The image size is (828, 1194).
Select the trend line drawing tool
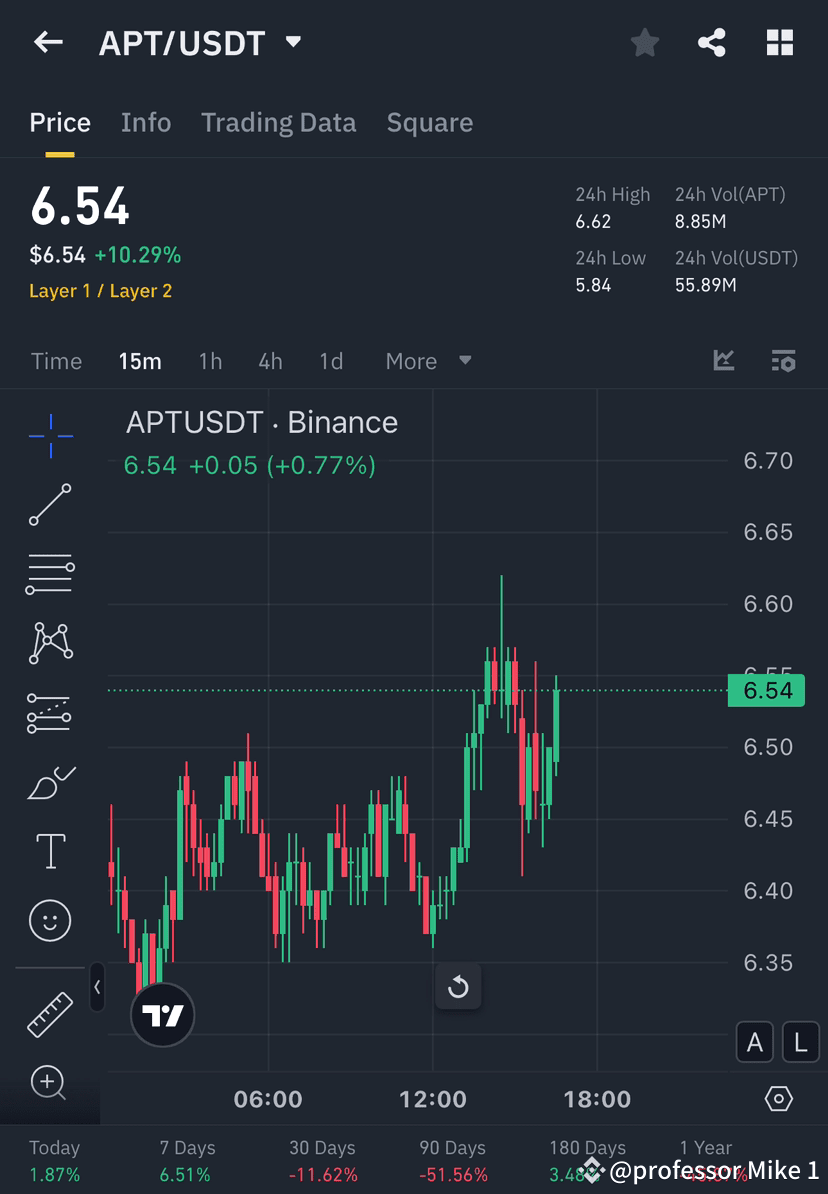coord(50,505)
